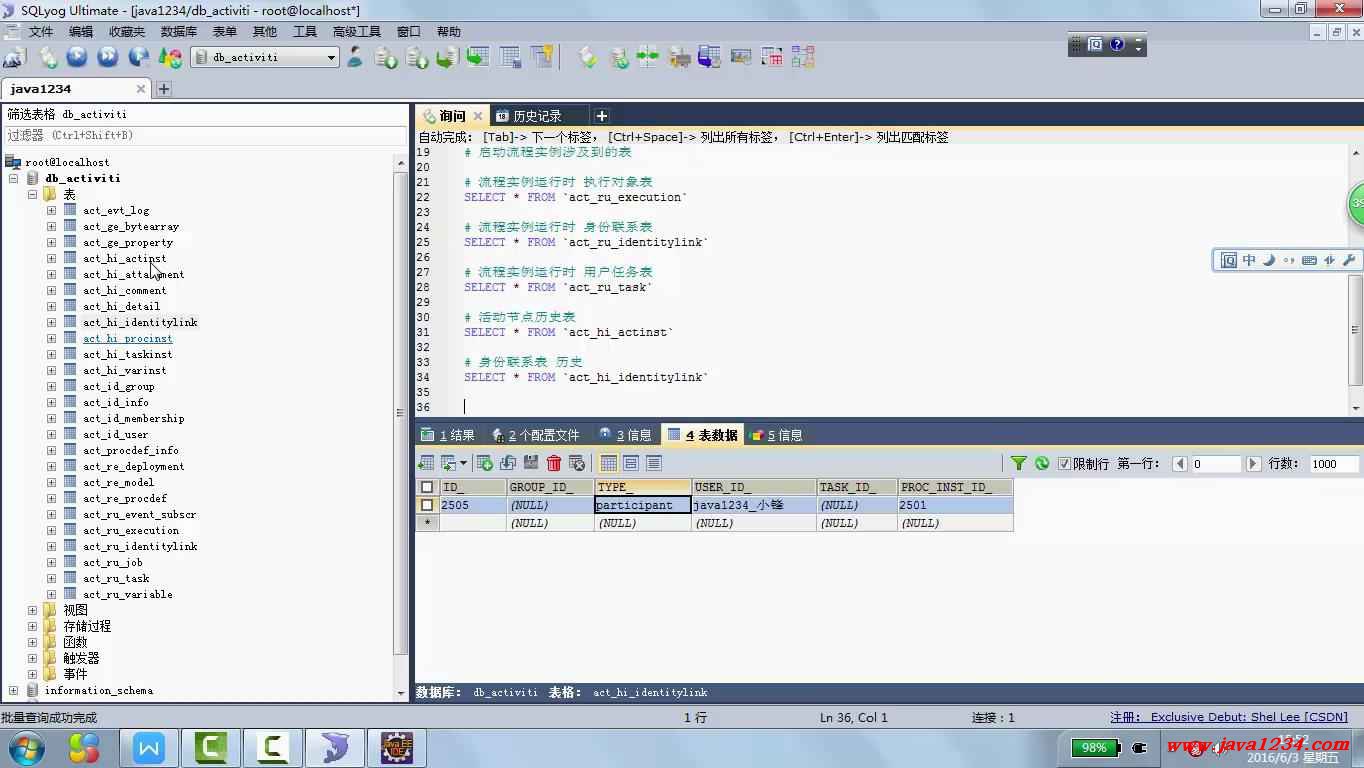The width and height of the screenshot is (1364, 768).
Task: Expand the 存储过程 stored procedures folder
Action: click(x=32, y=626)
